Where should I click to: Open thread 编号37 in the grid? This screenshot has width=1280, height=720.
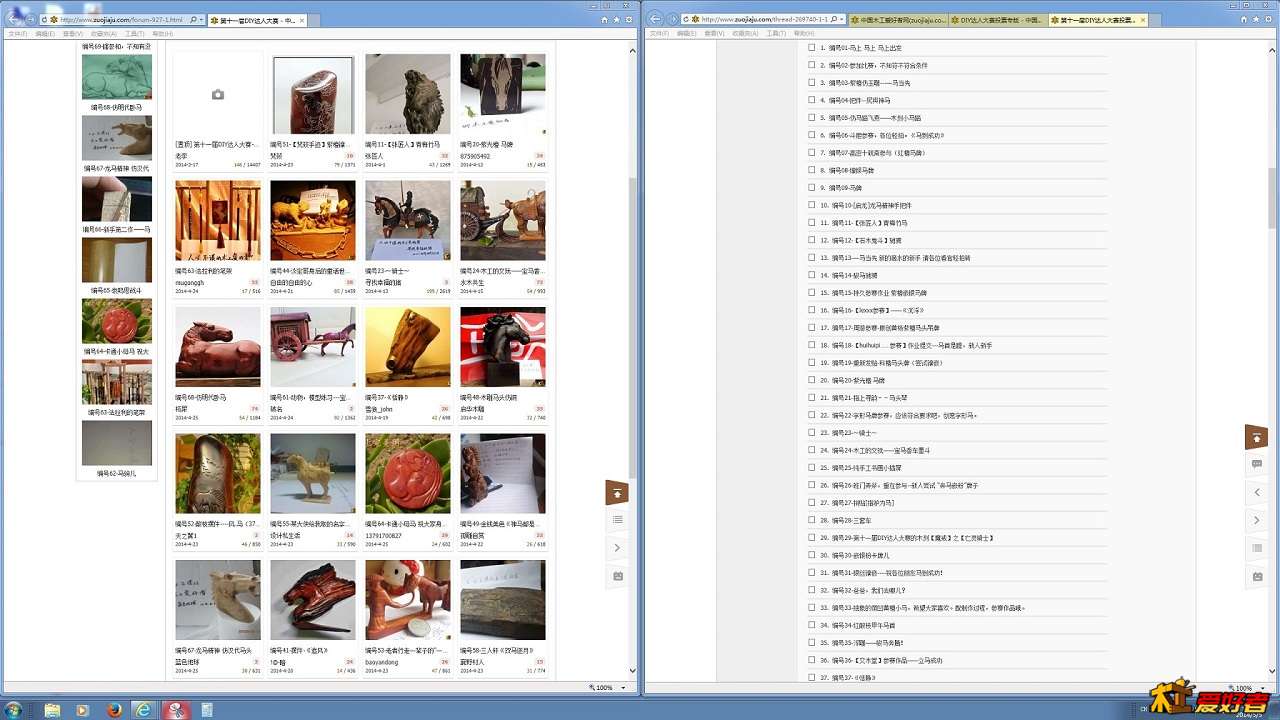click(x=386, y=397)
